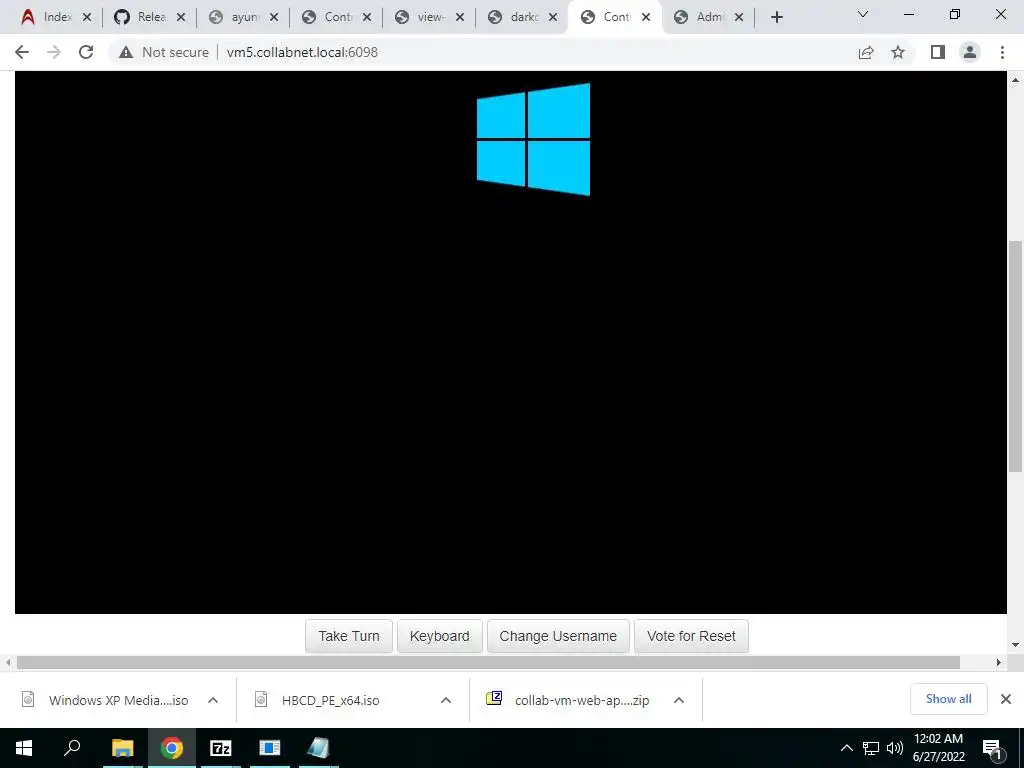The height and width of the screenshot is (768, 1024).
Task: Click the scroll down arrow
Action: click(1015, 645)
